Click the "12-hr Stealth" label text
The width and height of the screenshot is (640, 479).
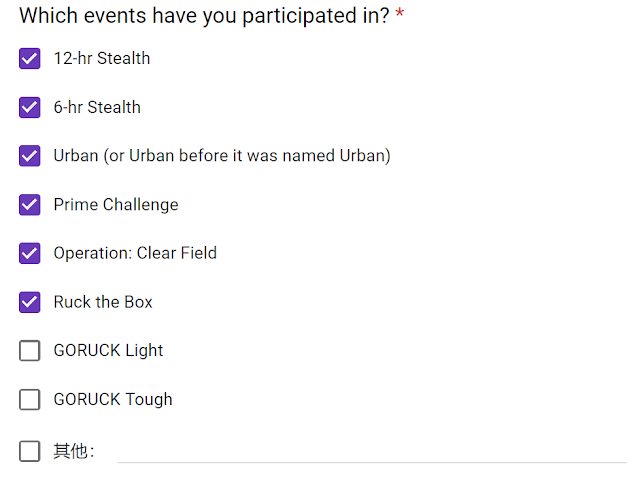(x=102, y=58)
